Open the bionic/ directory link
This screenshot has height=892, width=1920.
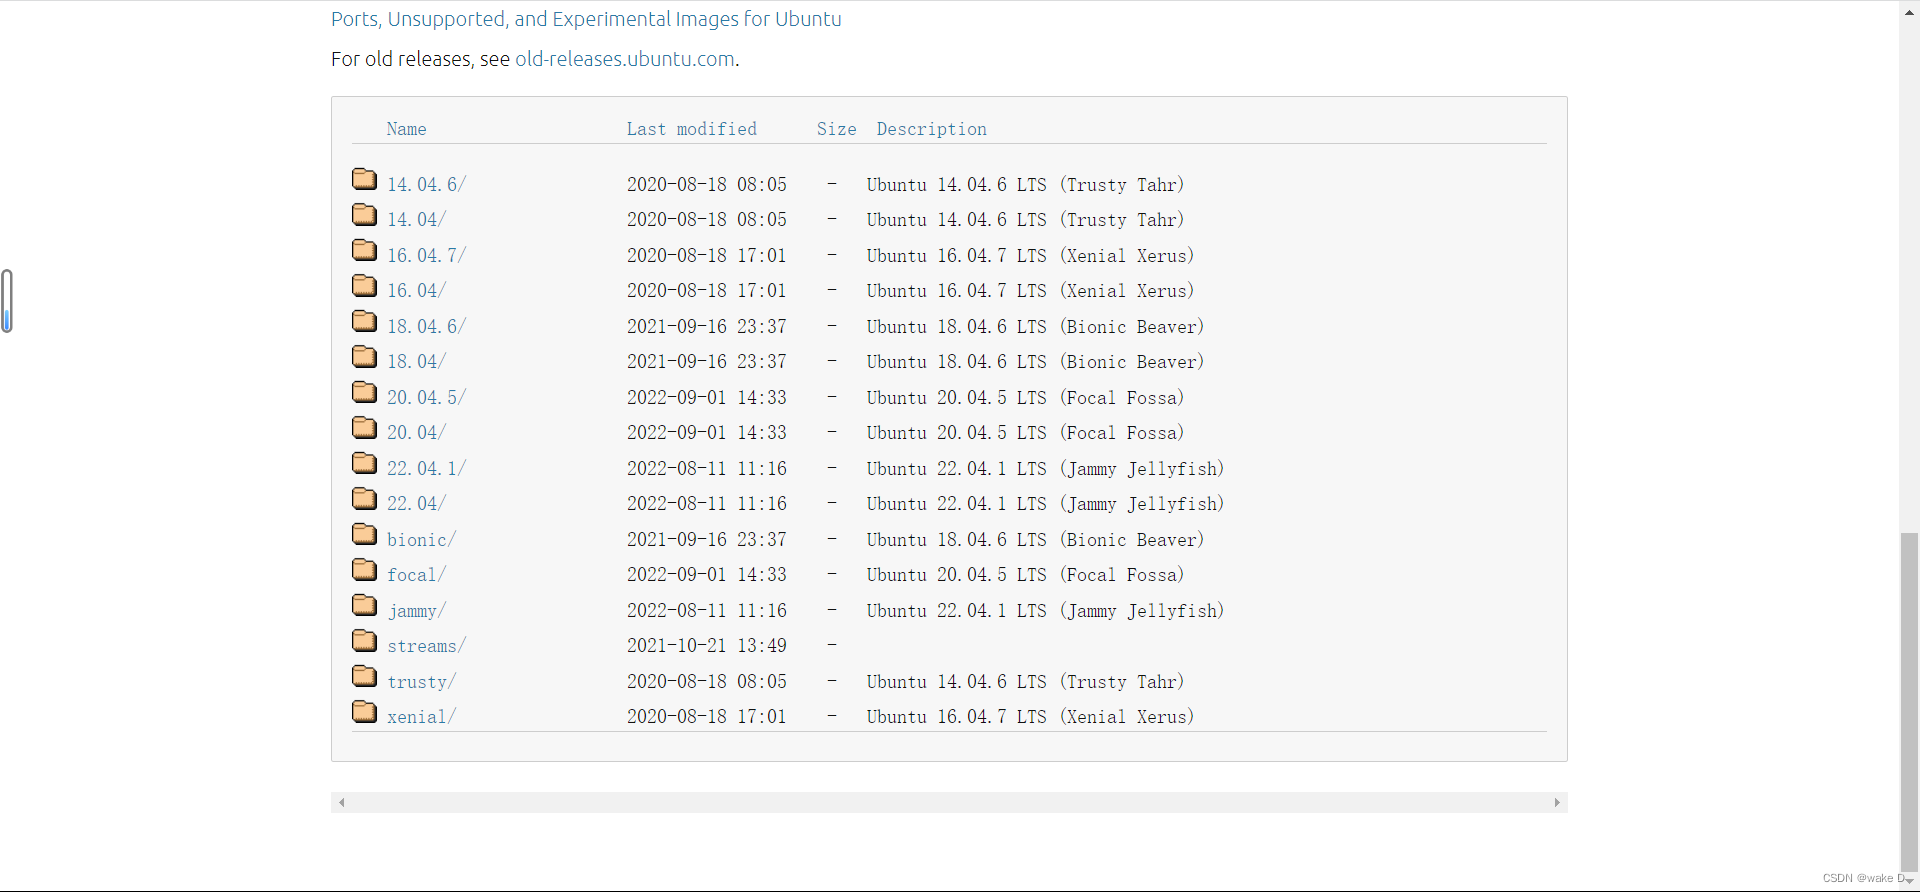click(x=422, y=540)
